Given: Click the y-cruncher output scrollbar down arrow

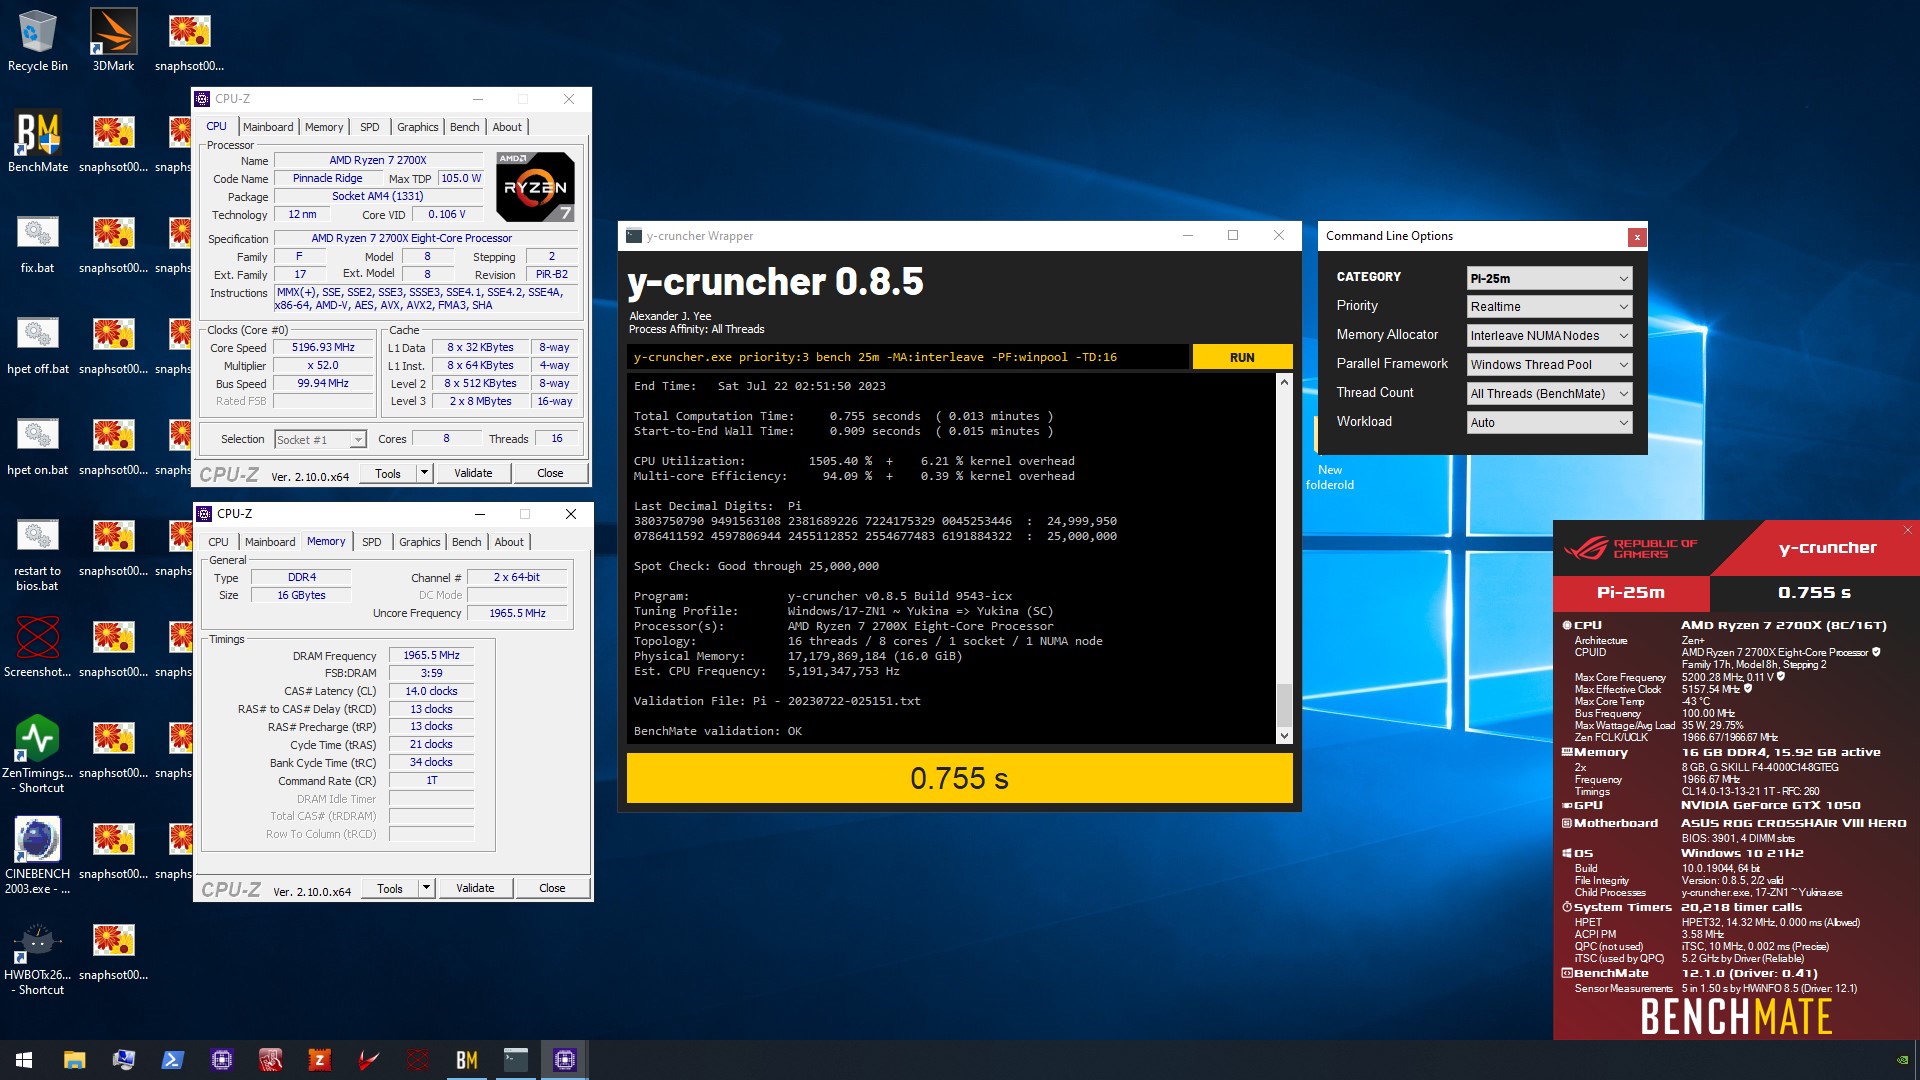Looking at the screenshot, I should pos(1284,736).
